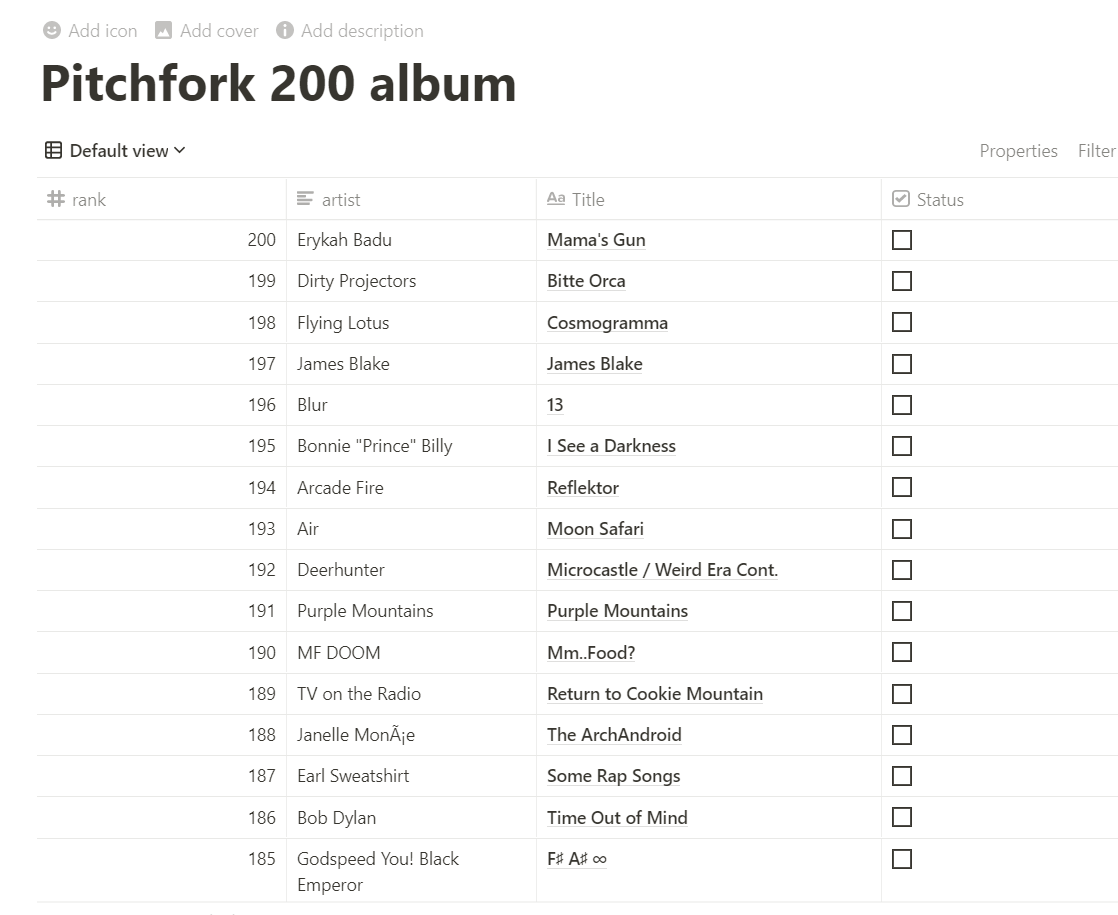This screenshot has width=1118, height=915.
Task: Click the Aa icon in Title column header
Action: coord(556,199)
